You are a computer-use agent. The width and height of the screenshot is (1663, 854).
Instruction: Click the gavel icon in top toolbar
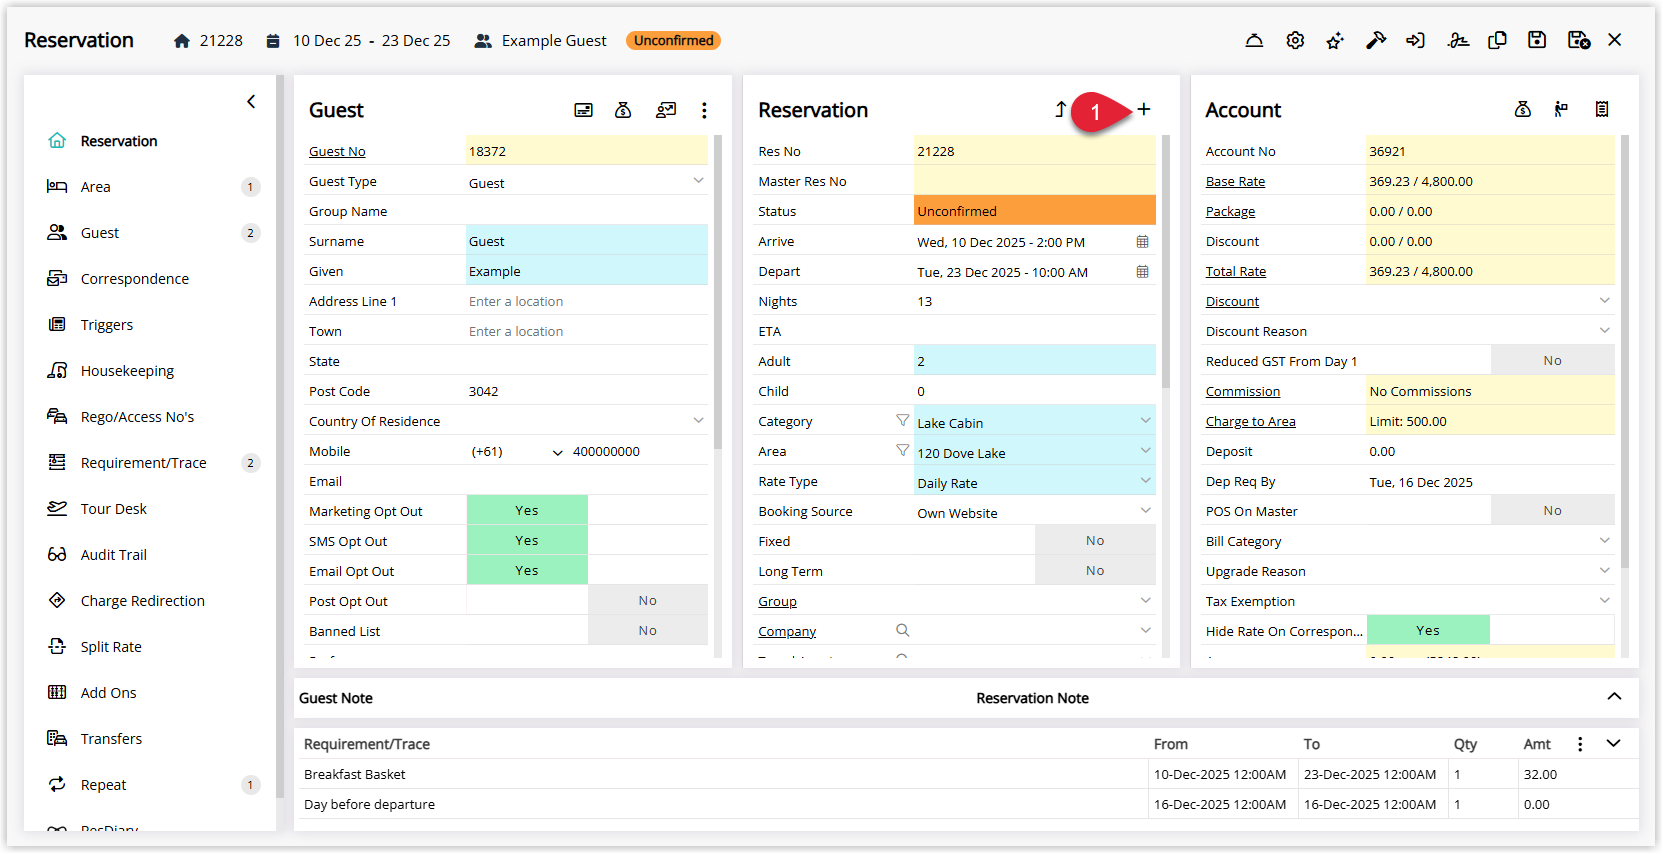coord(1376,40)
